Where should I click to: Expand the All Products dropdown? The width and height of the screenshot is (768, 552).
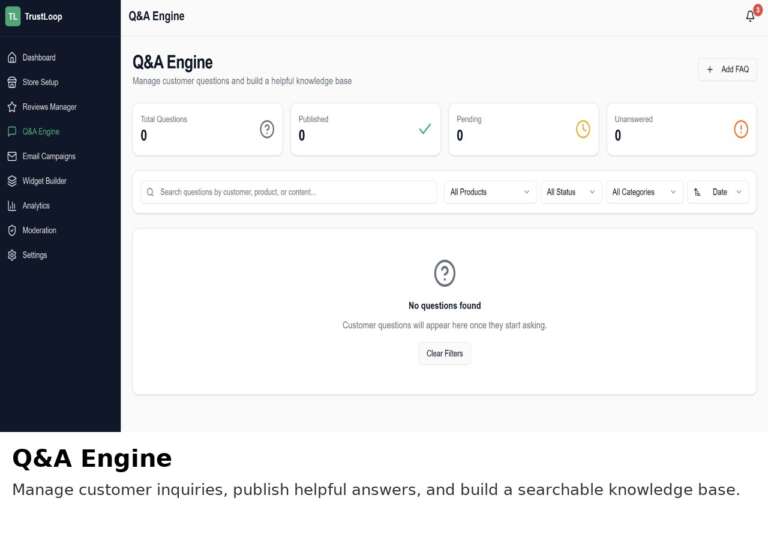[490, 192]
